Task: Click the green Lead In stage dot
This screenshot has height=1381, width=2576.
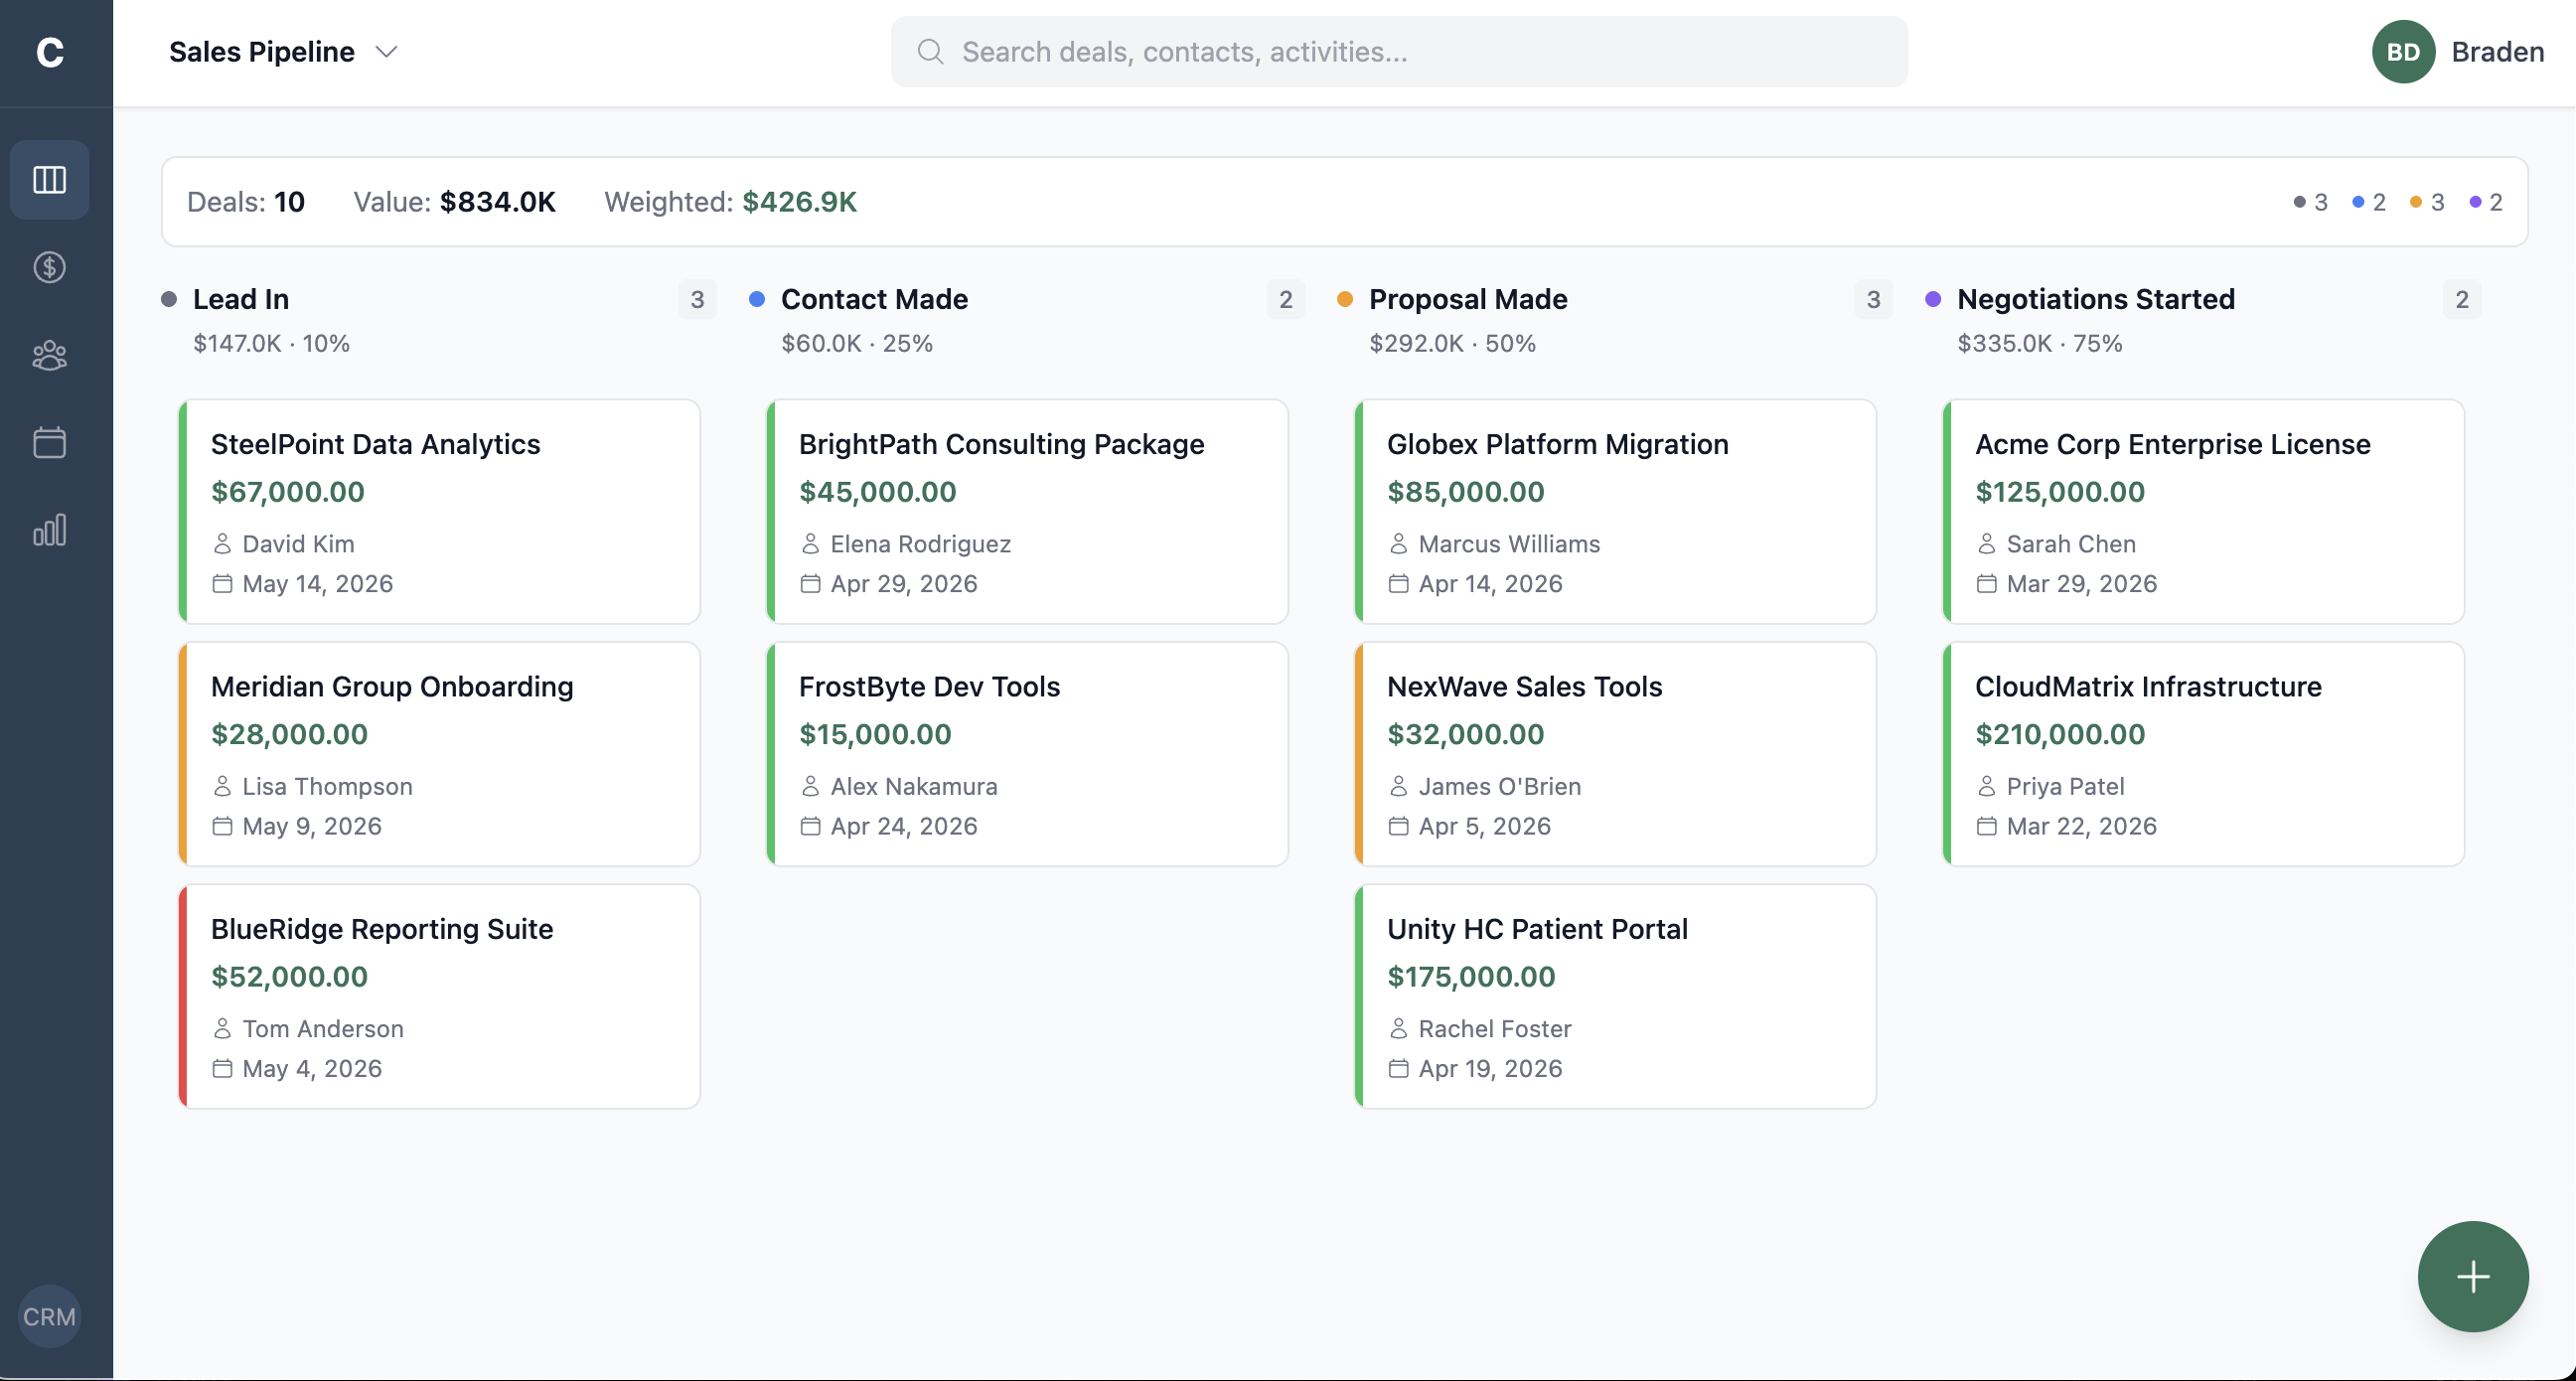Action: pos(169,299)
